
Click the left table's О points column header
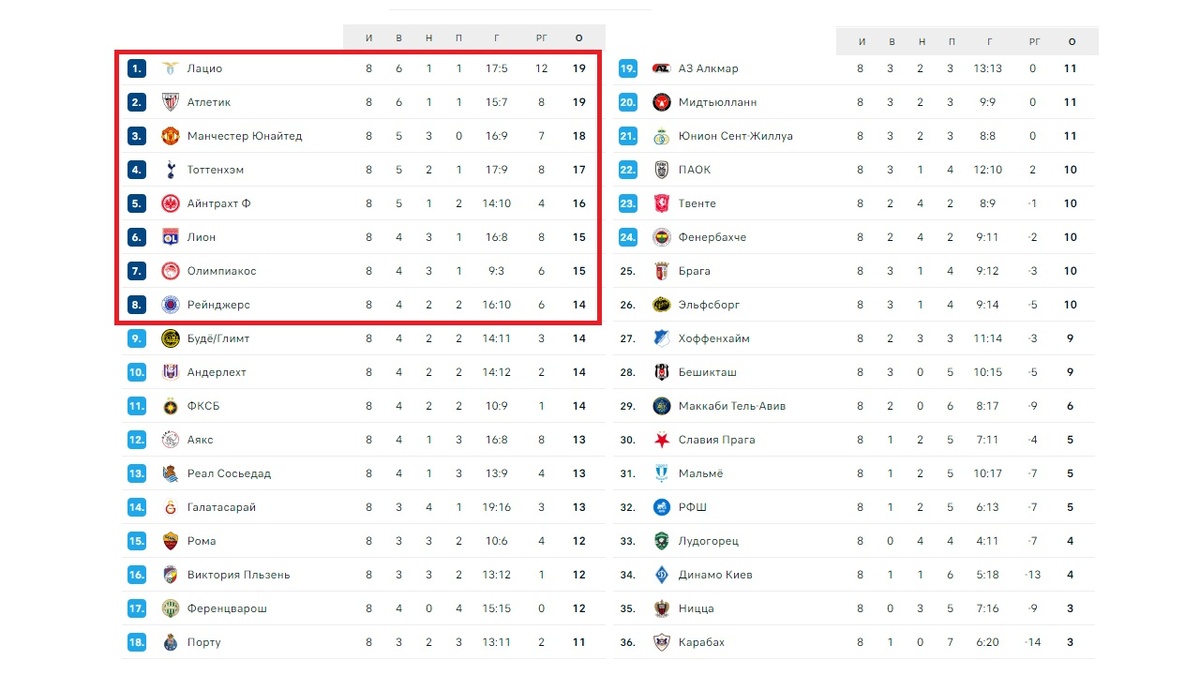579,38
